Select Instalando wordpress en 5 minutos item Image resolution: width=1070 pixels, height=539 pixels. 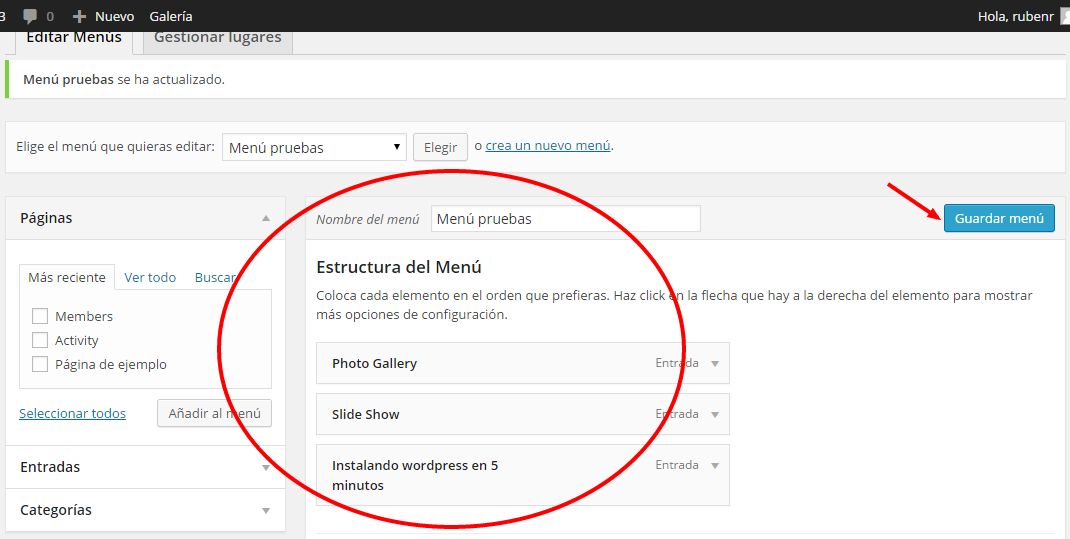click(523, 475)
